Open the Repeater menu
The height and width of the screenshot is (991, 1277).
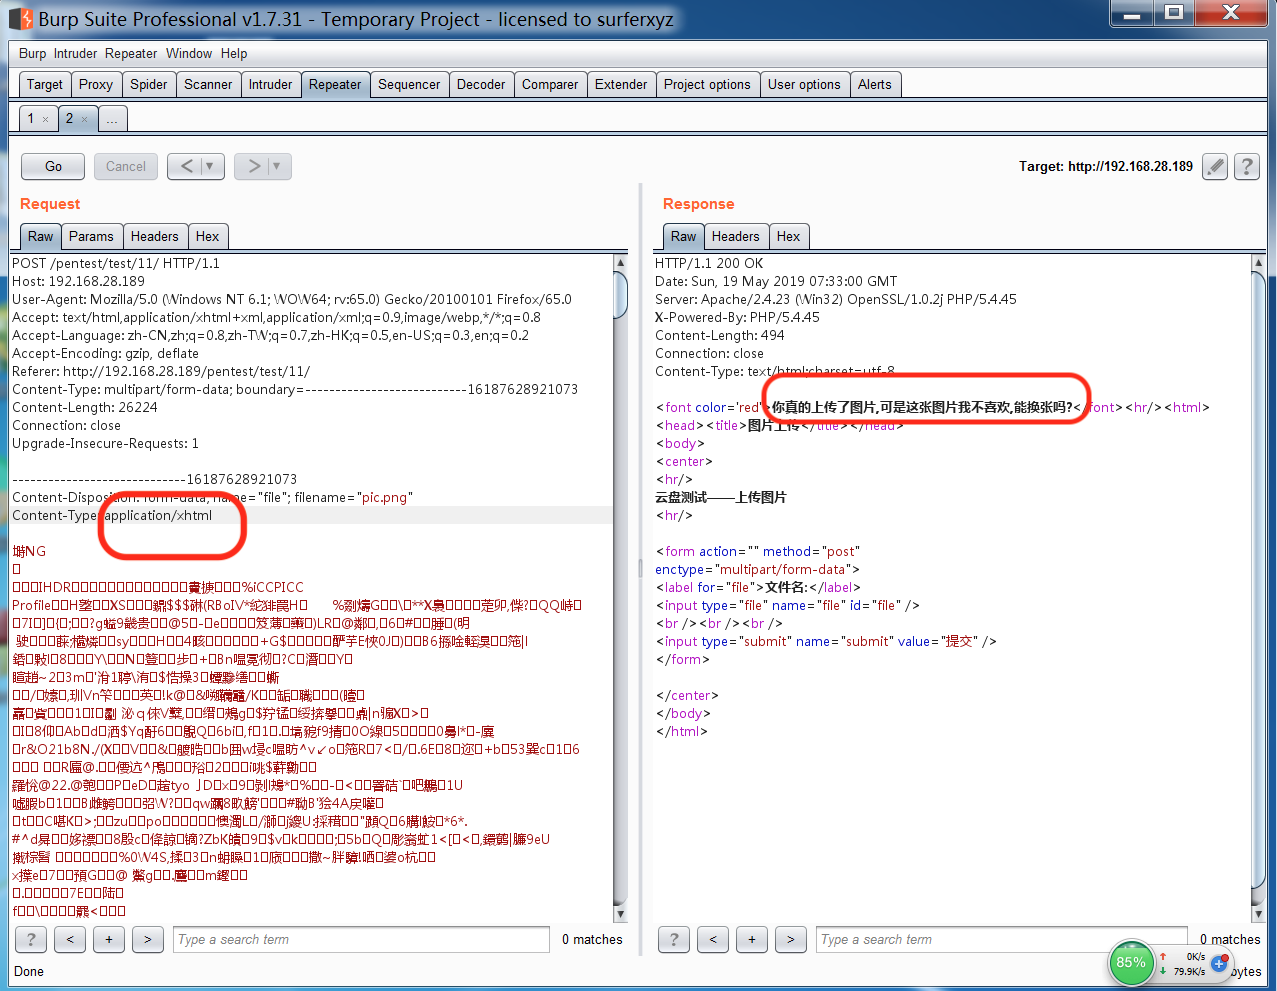(131, 53)
